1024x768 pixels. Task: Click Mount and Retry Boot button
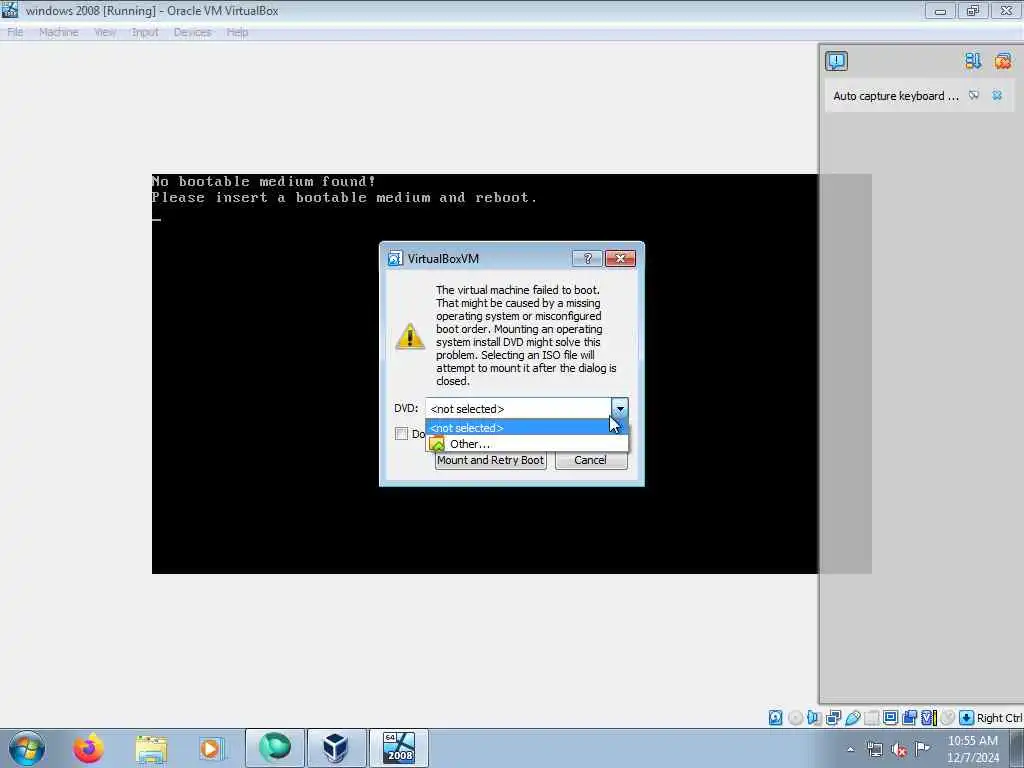pyautogui.click(x=490, y=460)
